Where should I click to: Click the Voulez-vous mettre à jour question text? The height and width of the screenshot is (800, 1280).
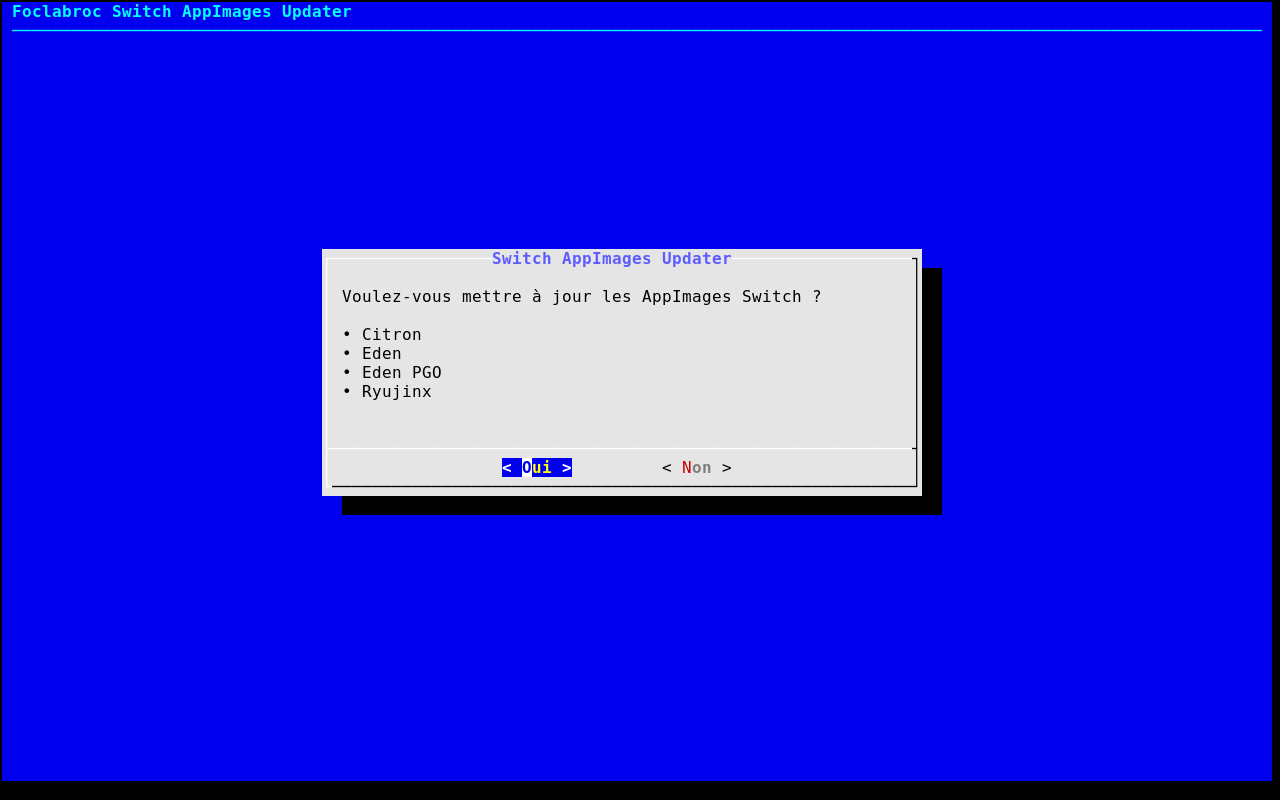click(570, 297)
